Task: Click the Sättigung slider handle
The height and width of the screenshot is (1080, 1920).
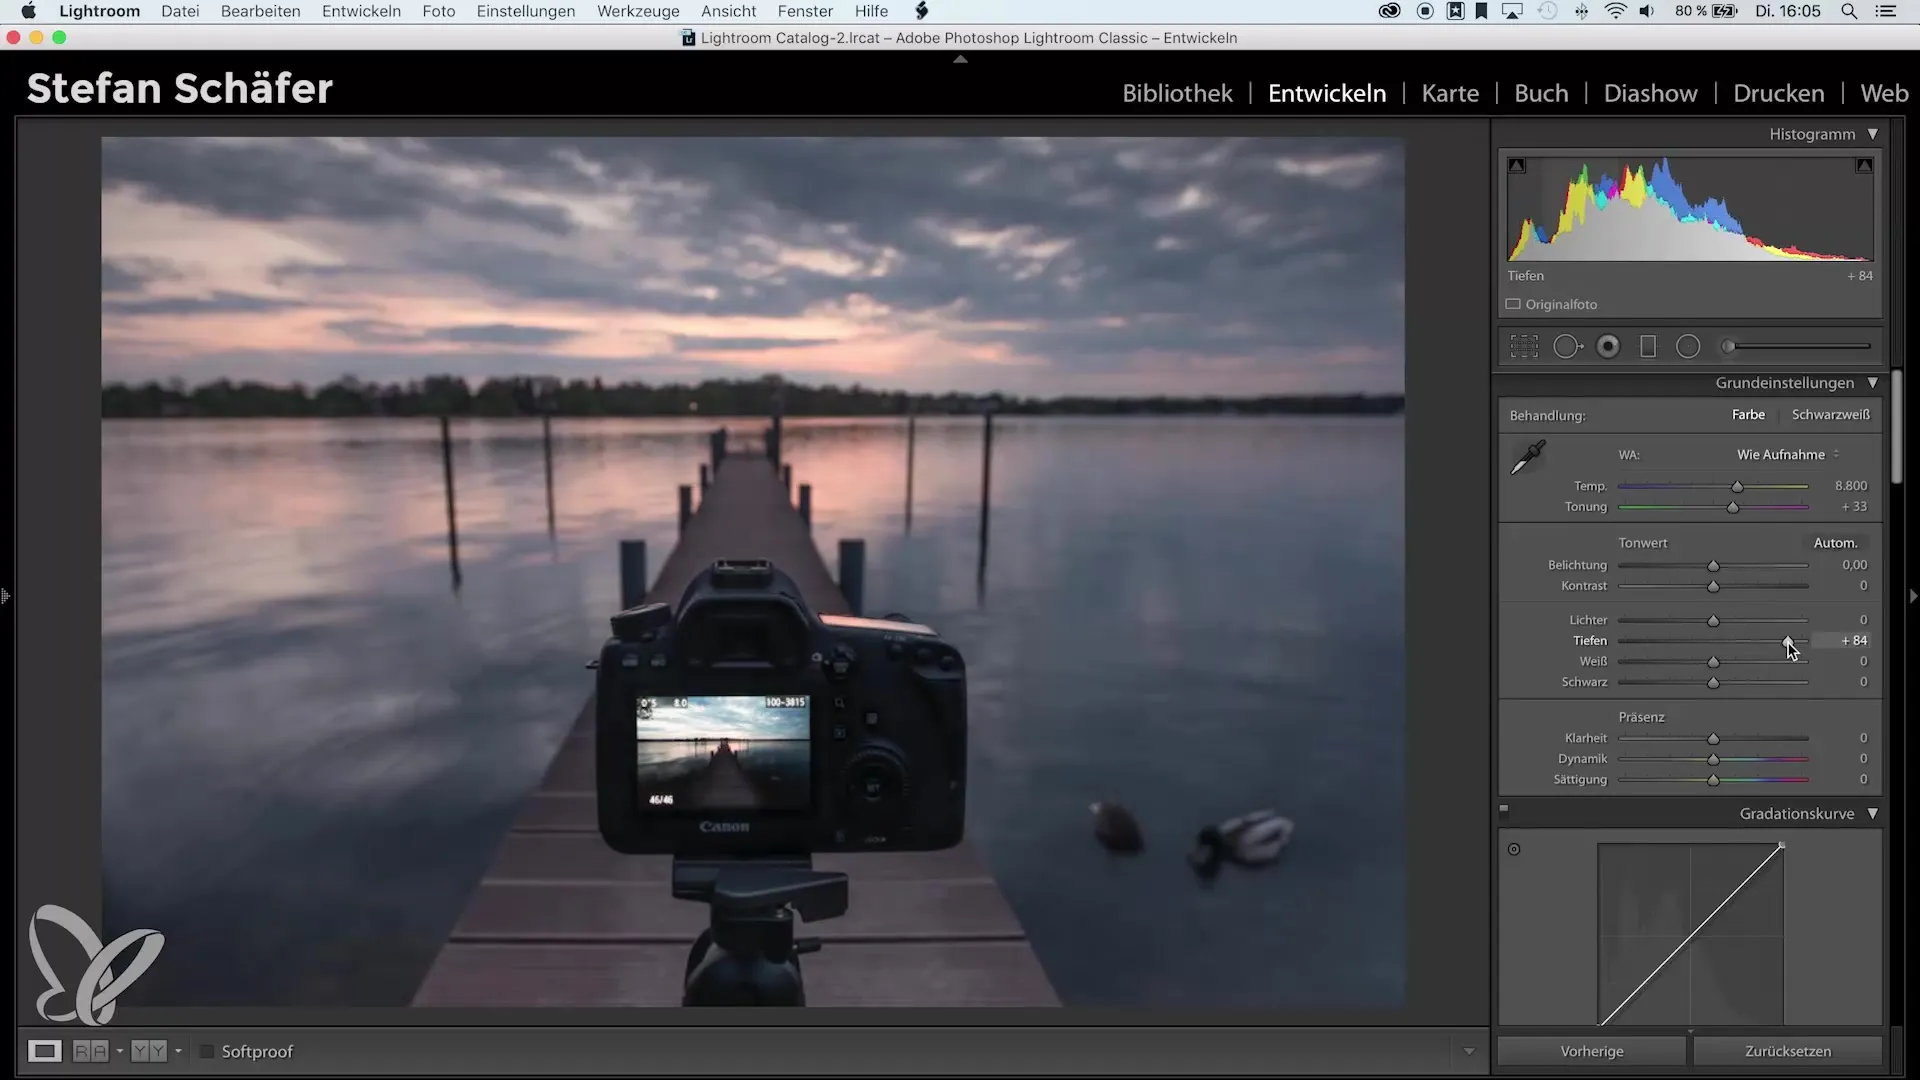Action: [x=1713, y=780]
